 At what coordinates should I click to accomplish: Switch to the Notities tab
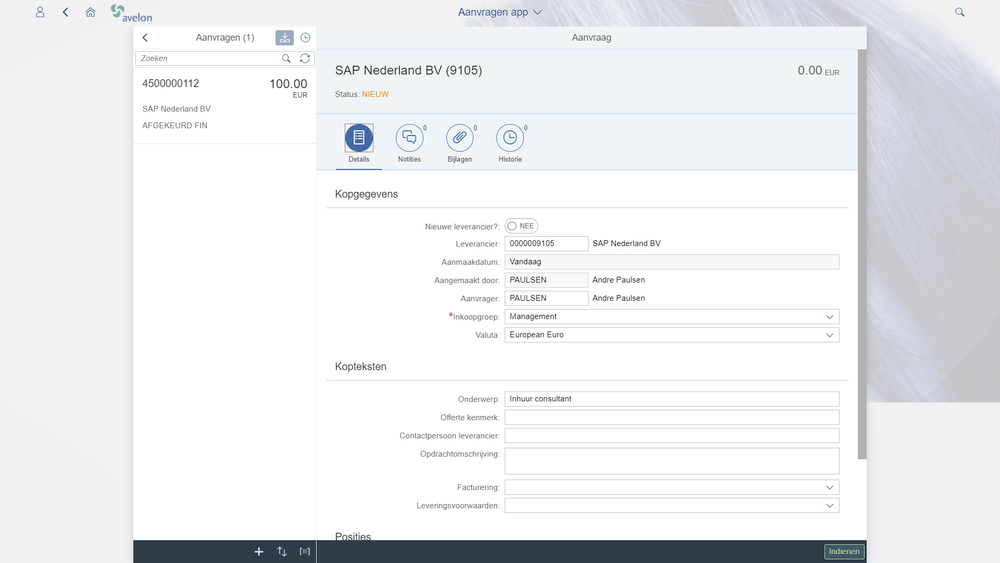(x=409, y=143)
